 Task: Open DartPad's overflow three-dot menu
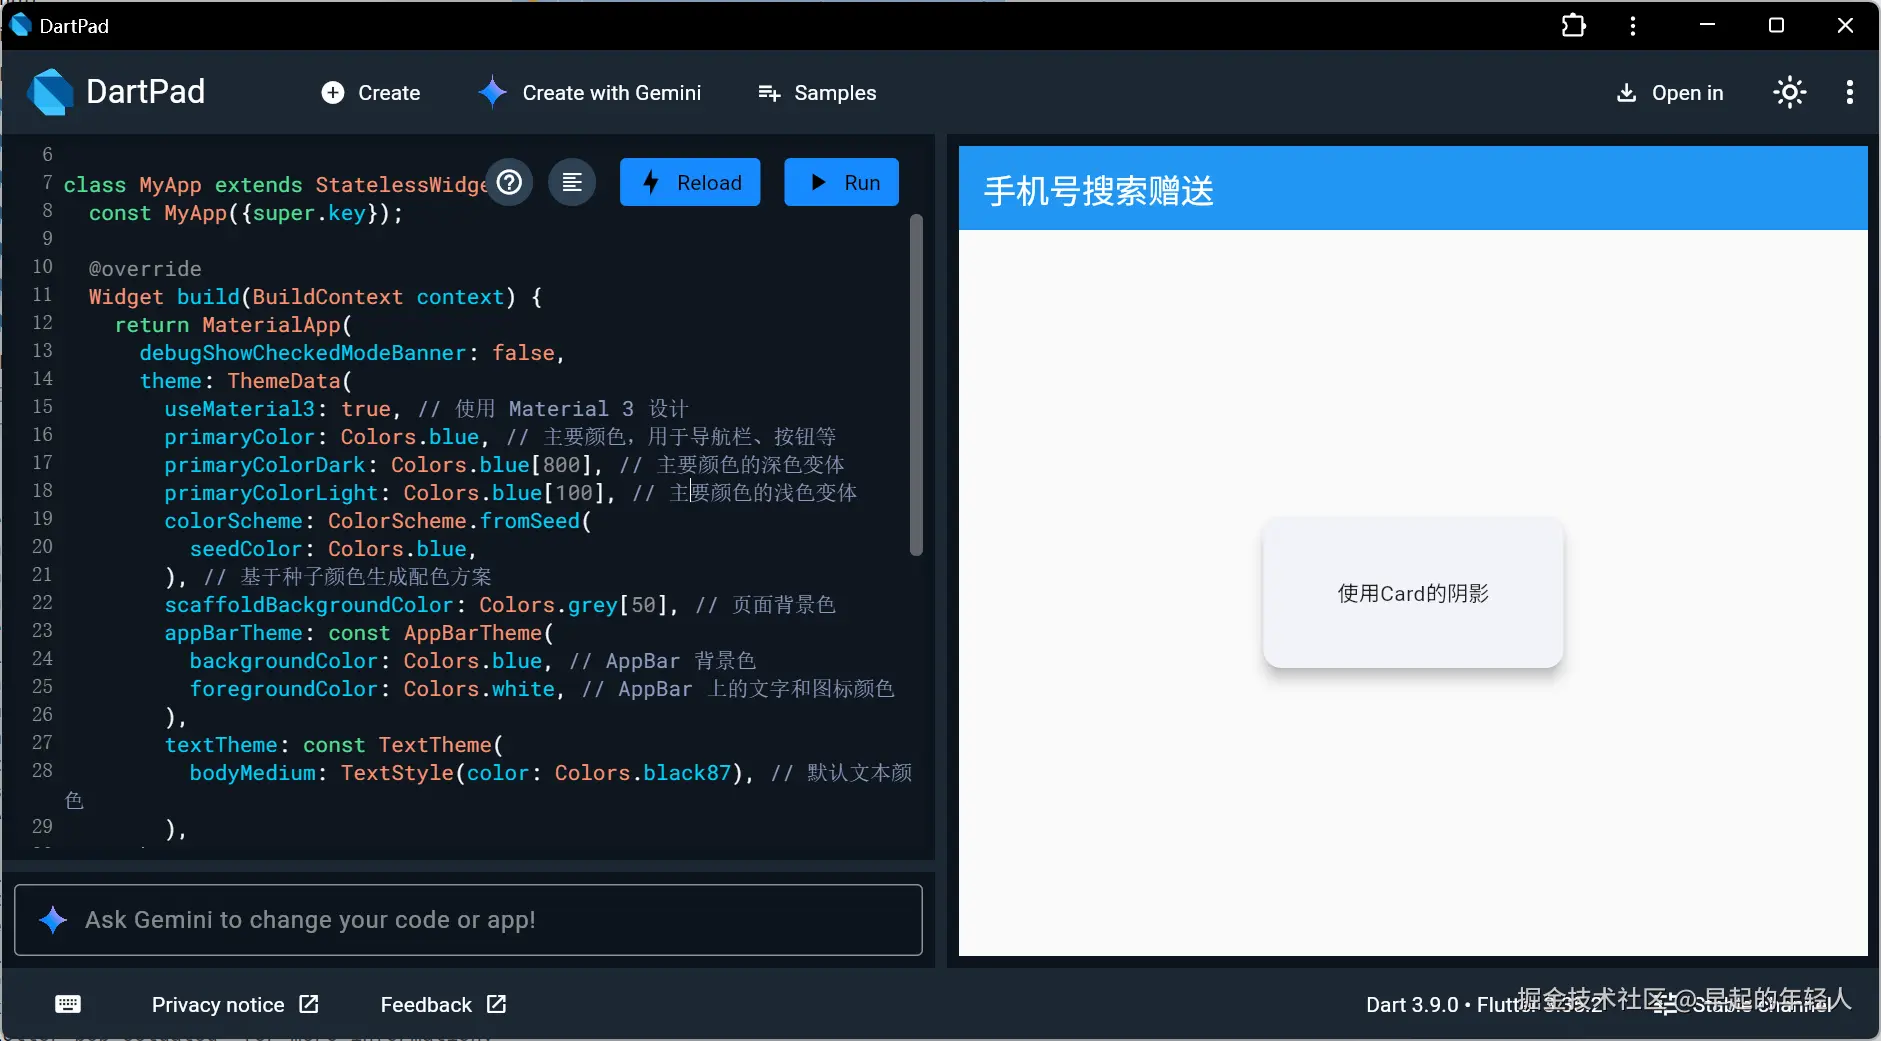pyautogui.click(x=1851, y=92)
